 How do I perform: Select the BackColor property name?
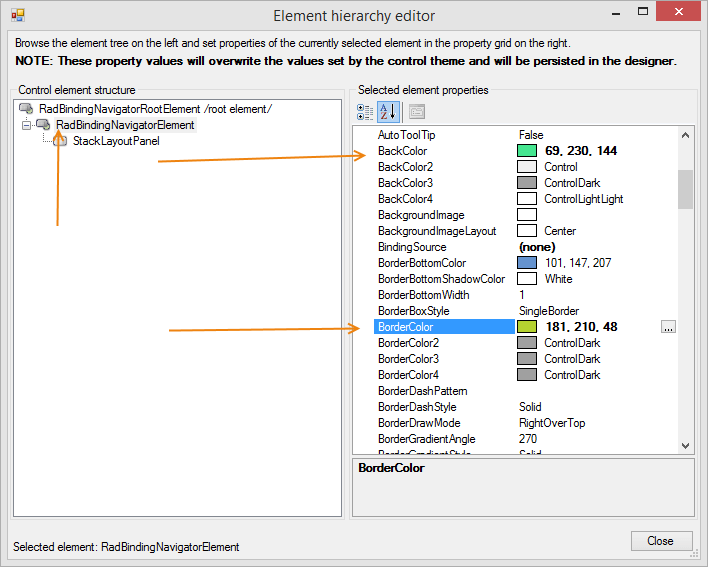coord(402,151)
